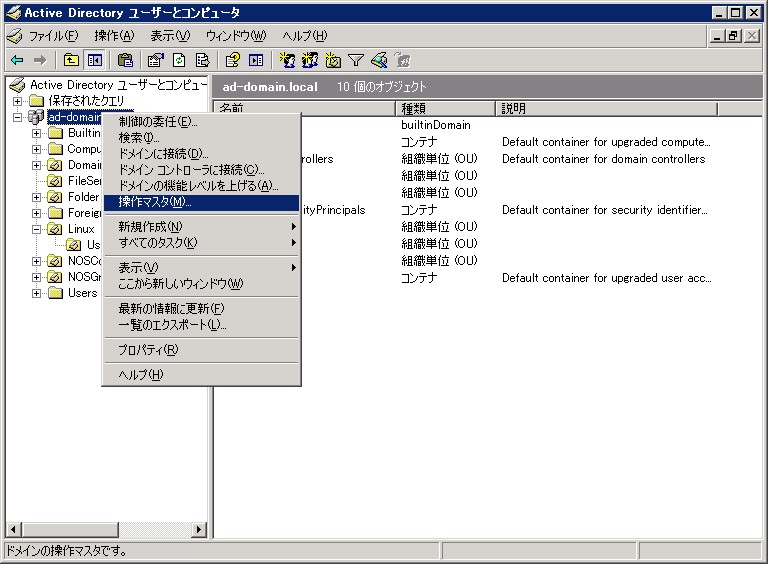Choose 制御の委任(E)... from context menu
This screenshot has width=768, height=564.
201,122
